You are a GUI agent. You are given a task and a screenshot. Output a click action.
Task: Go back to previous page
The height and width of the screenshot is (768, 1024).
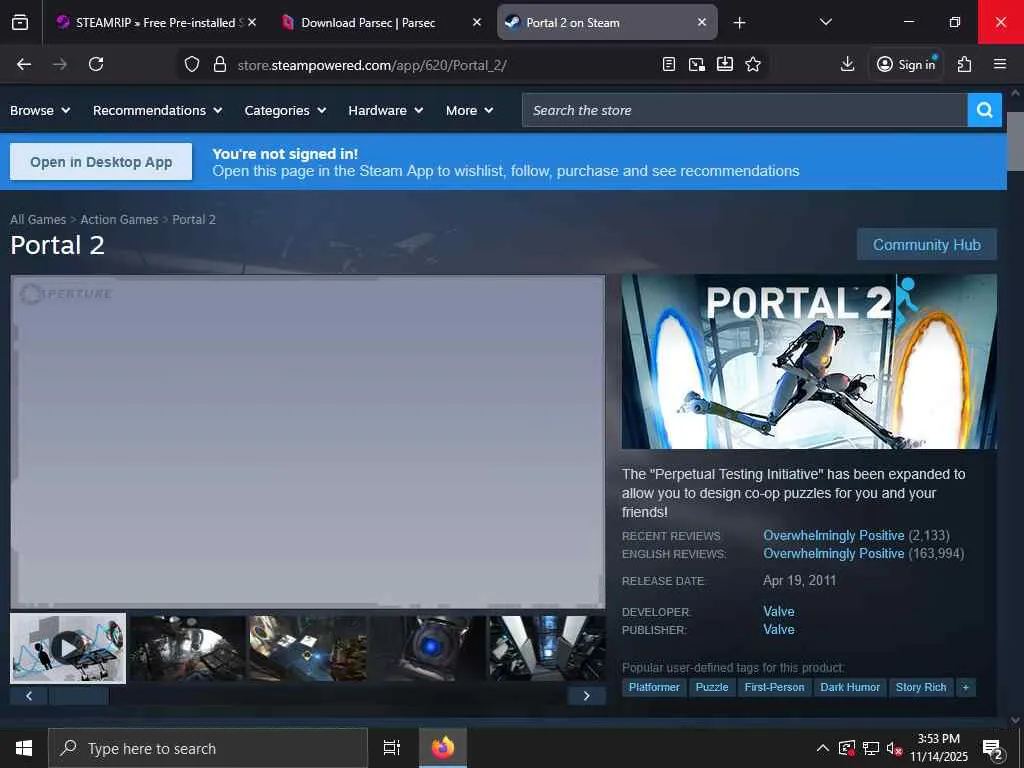(x=24, y=64)
